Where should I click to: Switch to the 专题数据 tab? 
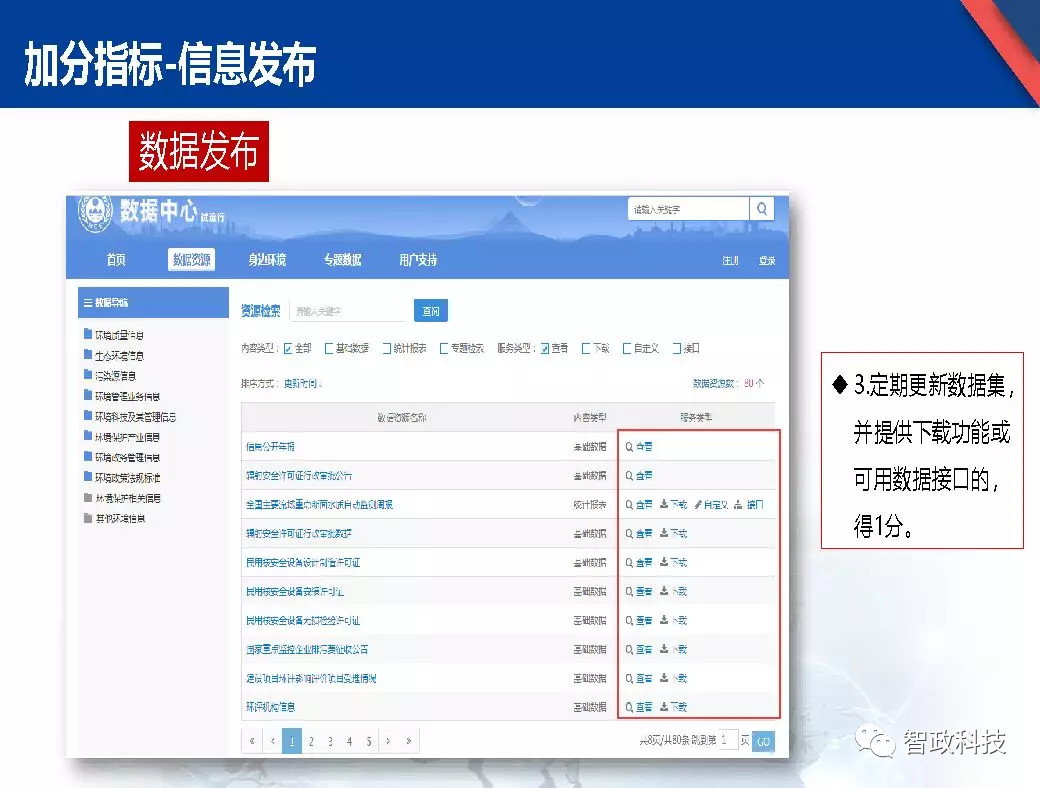(345, 259)
